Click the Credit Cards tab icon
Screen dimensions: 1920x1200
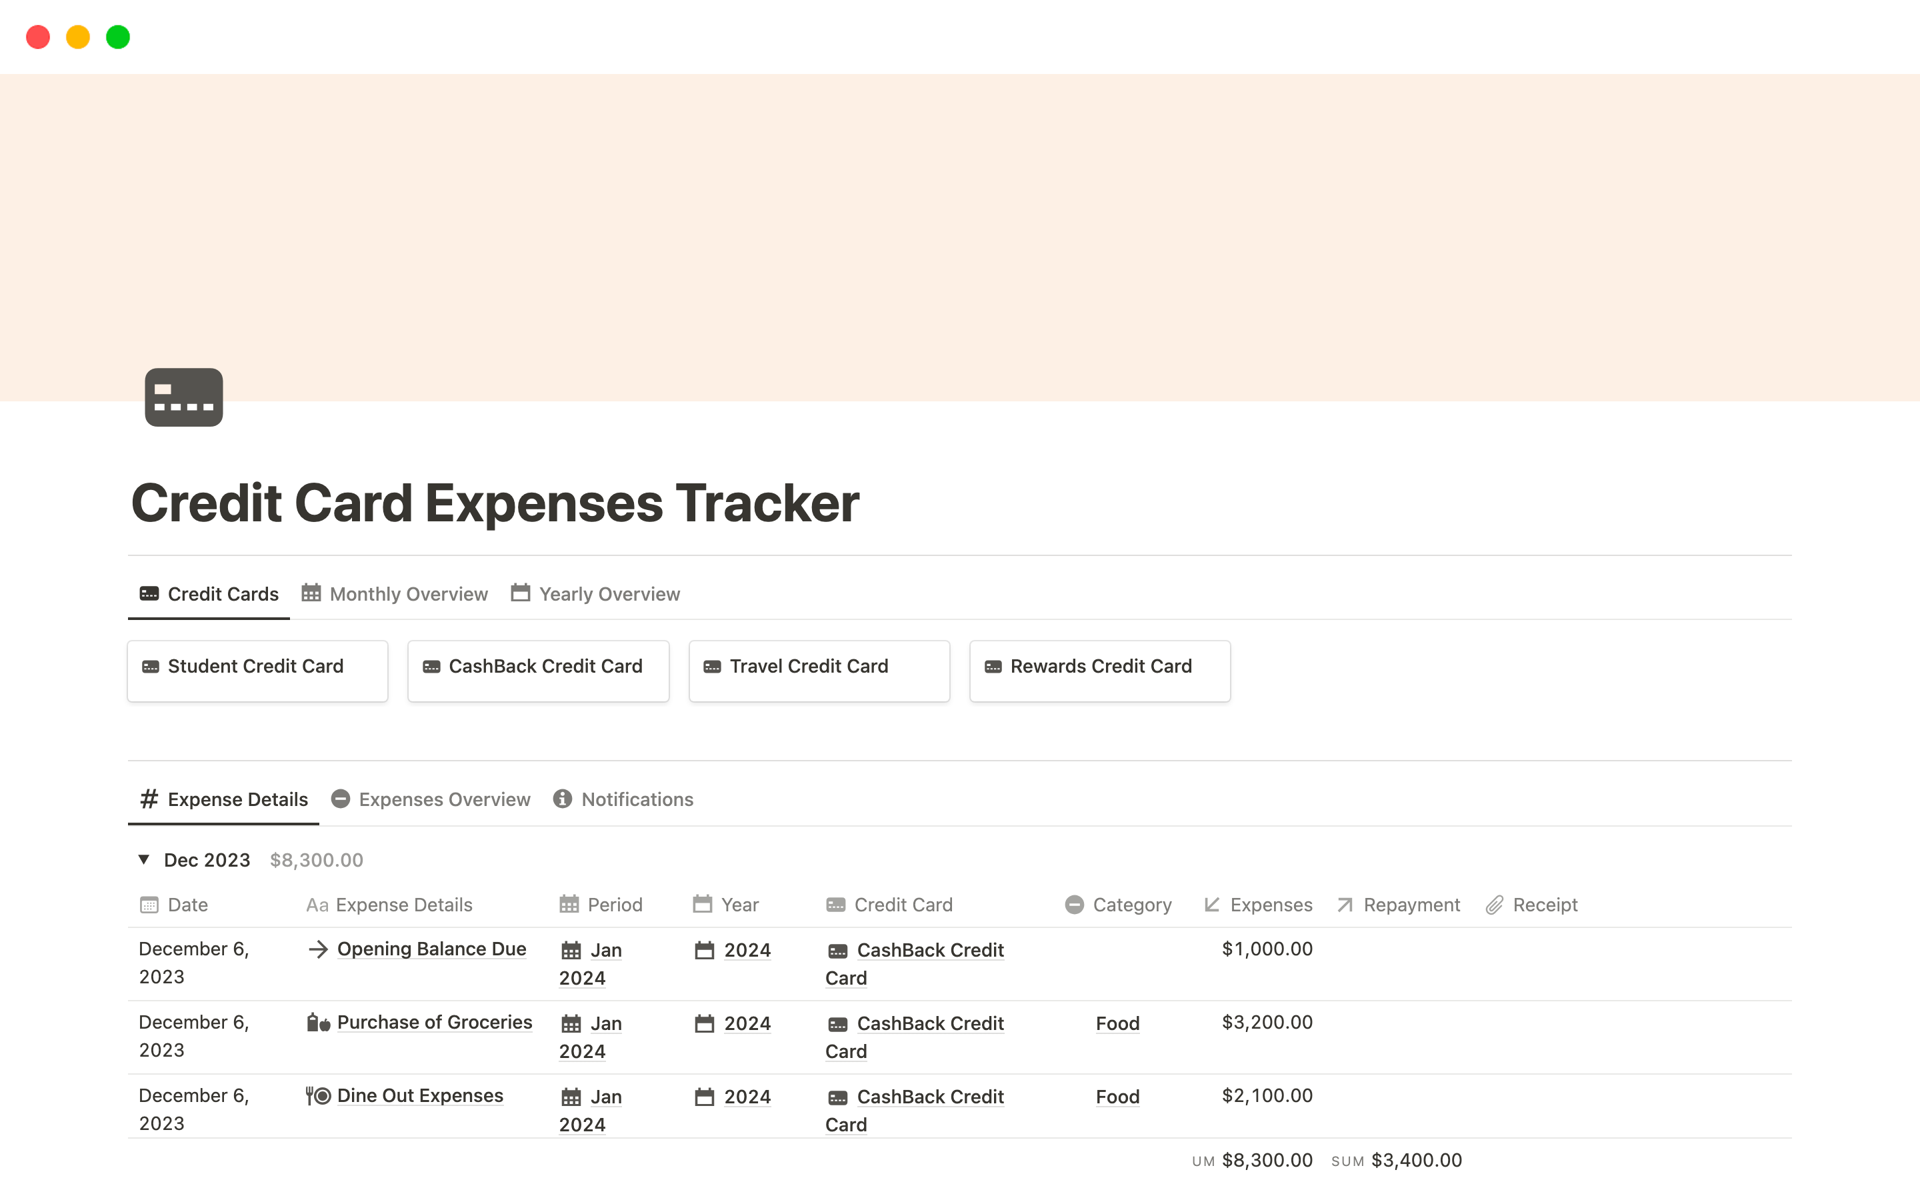coord(148,593)
